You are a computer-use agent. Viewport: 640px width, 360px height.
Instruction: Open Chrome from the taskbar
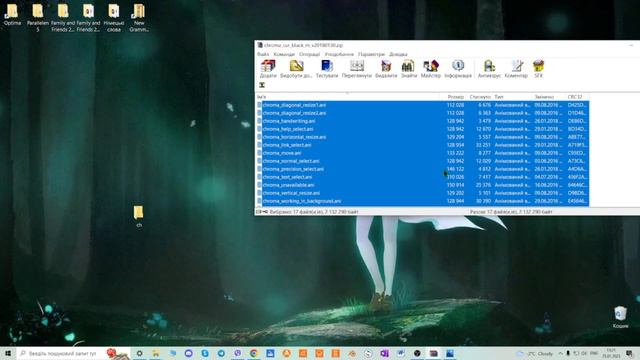tap(254, 353)
